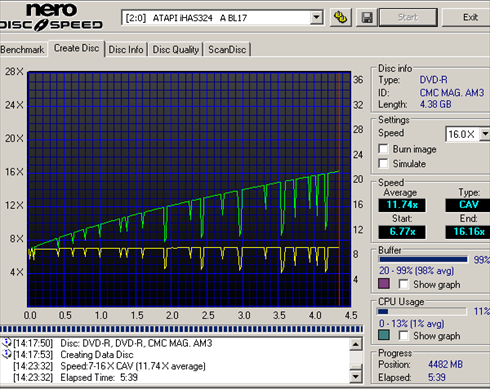Switch to the Benchmark tab
490x389 pixels.
(22, 50)
